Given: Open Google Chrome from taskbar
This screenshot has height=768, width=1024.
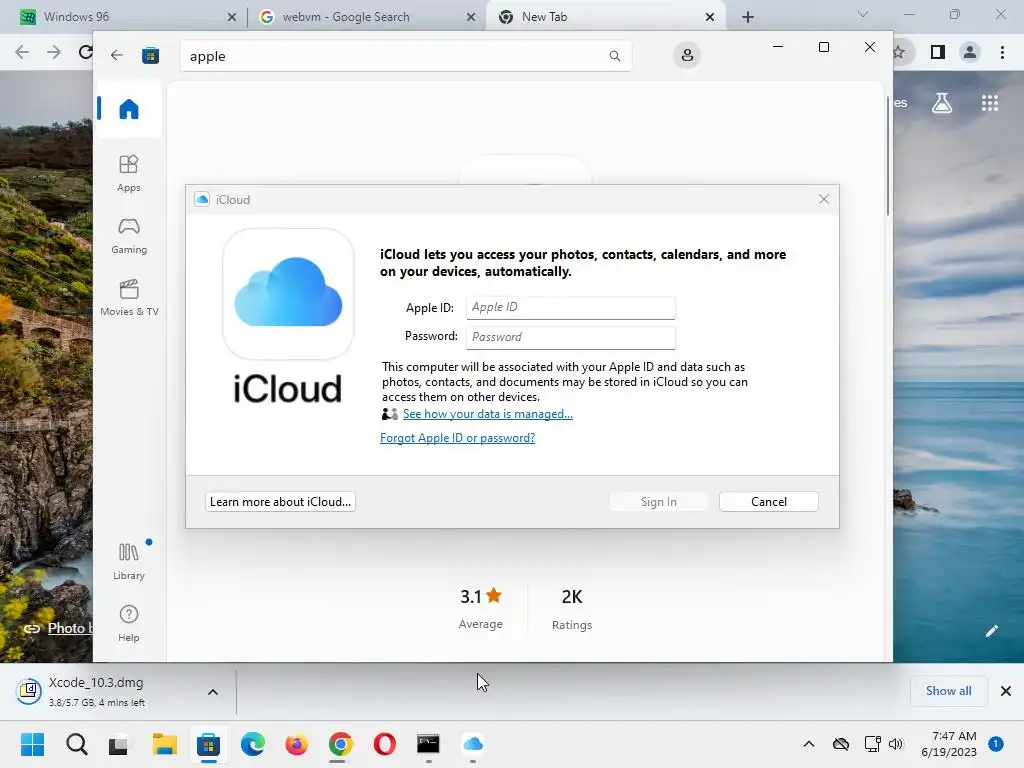Looking at the screenshot, I should [340, 744].
